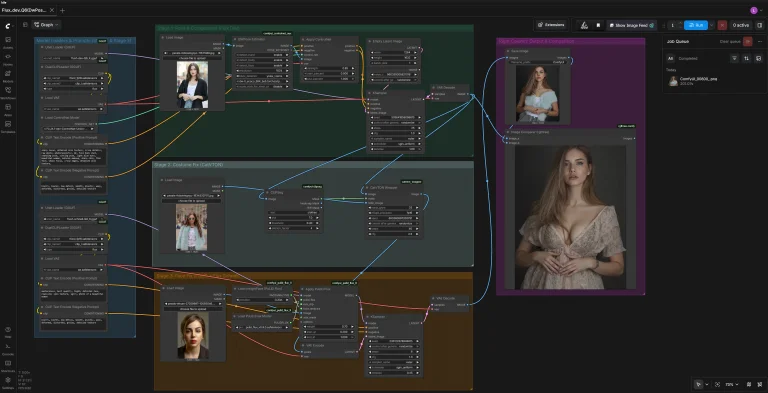
Task: Click the width field in Empty Latent Image
Action: tap(394, 52)
